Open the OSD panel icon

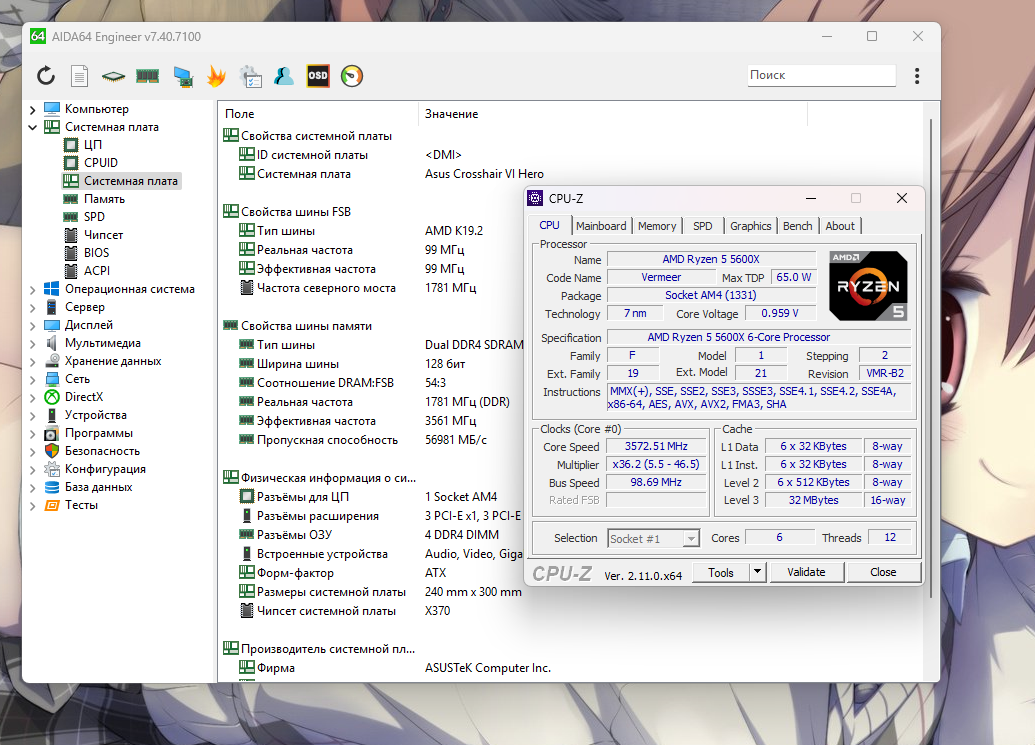click(x=318, y=76)
